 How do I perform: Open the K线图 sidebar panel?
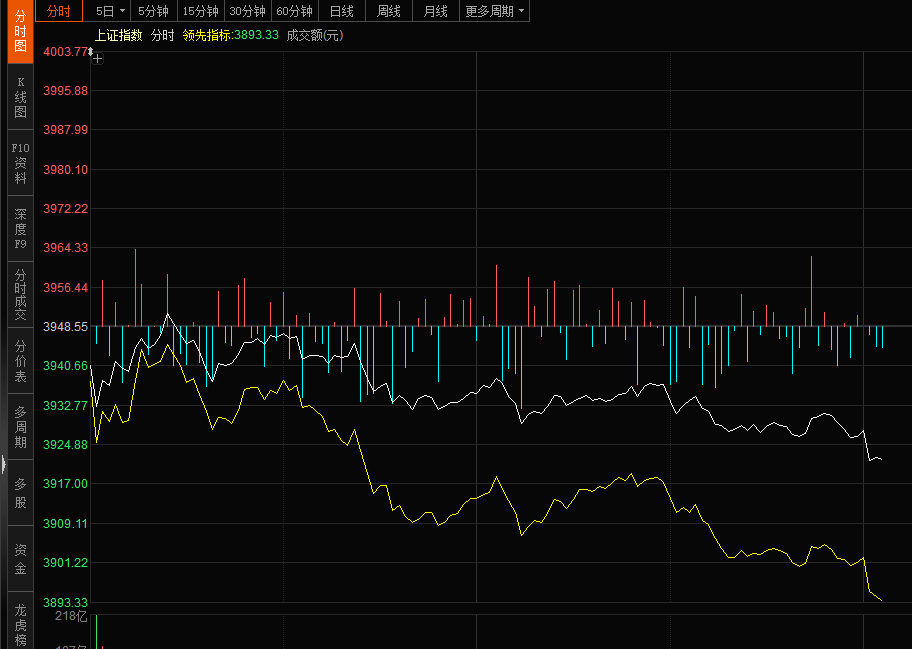pos(20,97)
